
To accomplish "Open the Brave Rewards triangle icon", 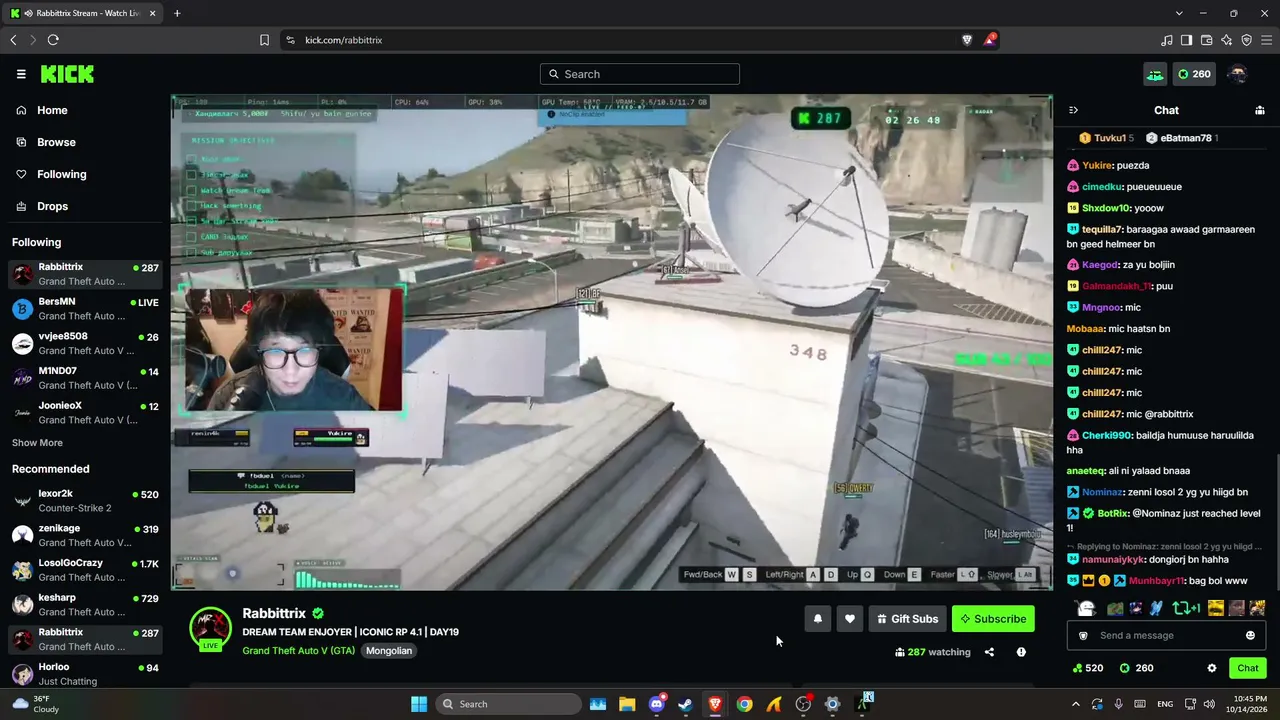I will 989,40.
